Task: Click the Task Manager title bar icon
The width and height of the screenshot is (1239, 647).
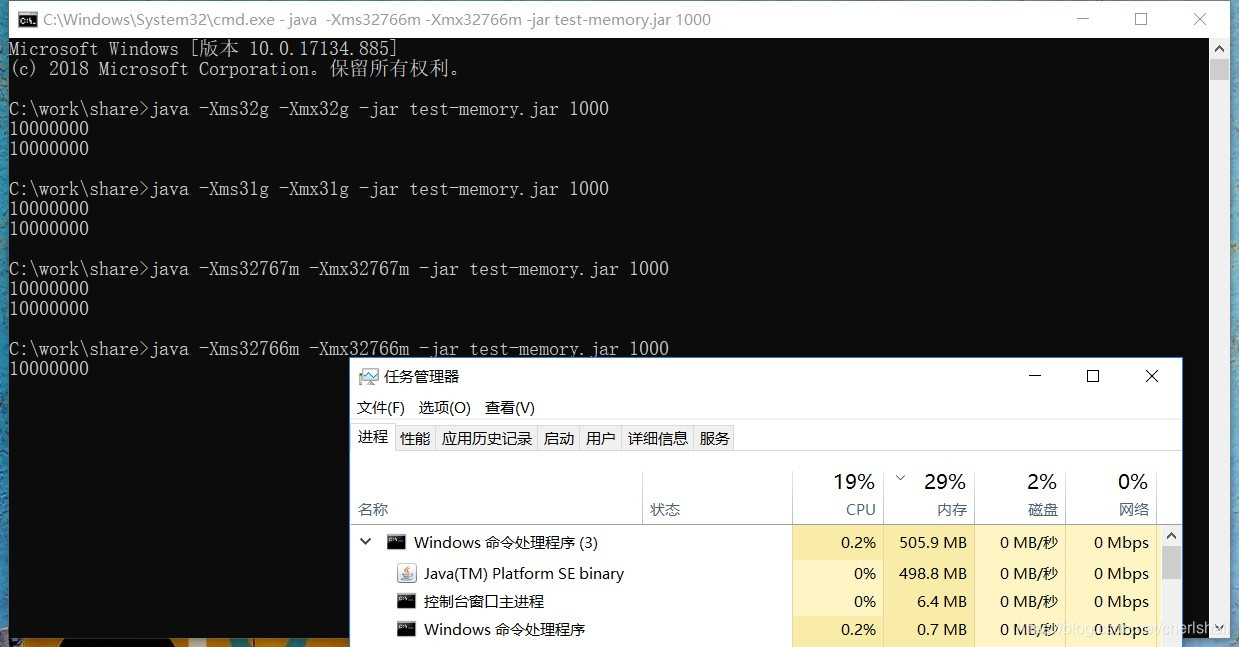Action: [369, 377]
